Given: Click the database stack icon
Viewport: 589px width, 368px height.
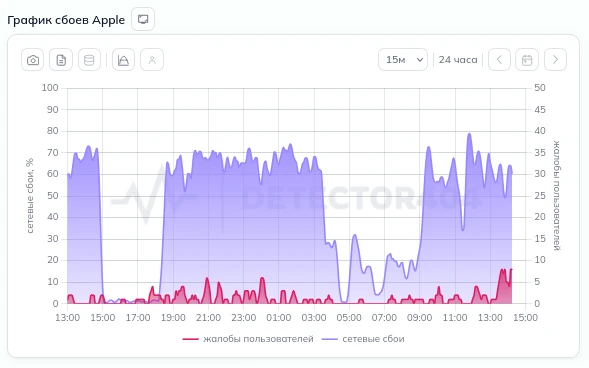Looking at the screenshot, I should 89,60.
